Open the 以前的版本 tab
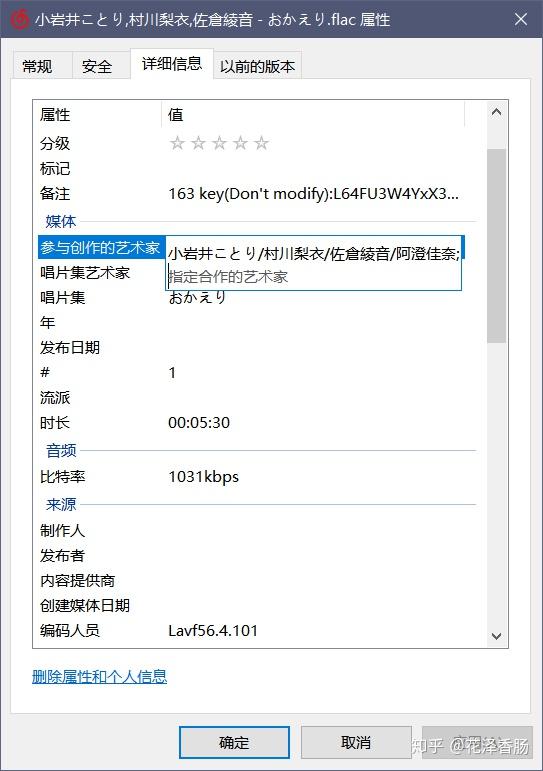 257,66
